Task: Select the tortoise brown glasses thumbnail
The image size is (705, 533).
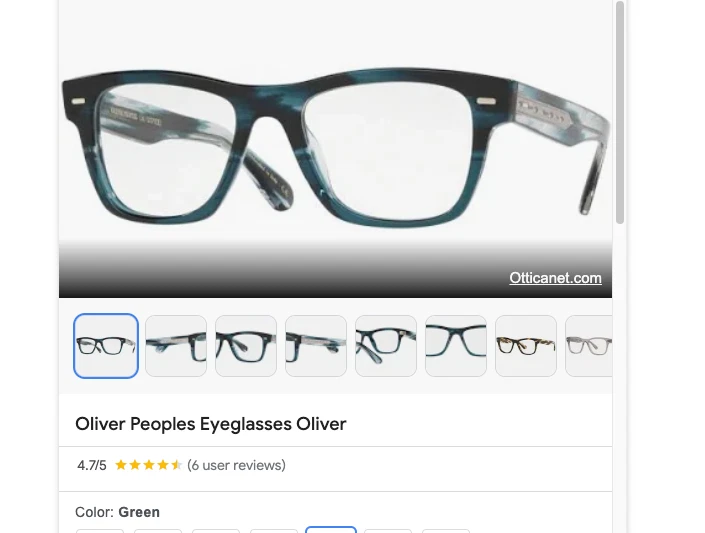Action: click(x=526, y=346)
